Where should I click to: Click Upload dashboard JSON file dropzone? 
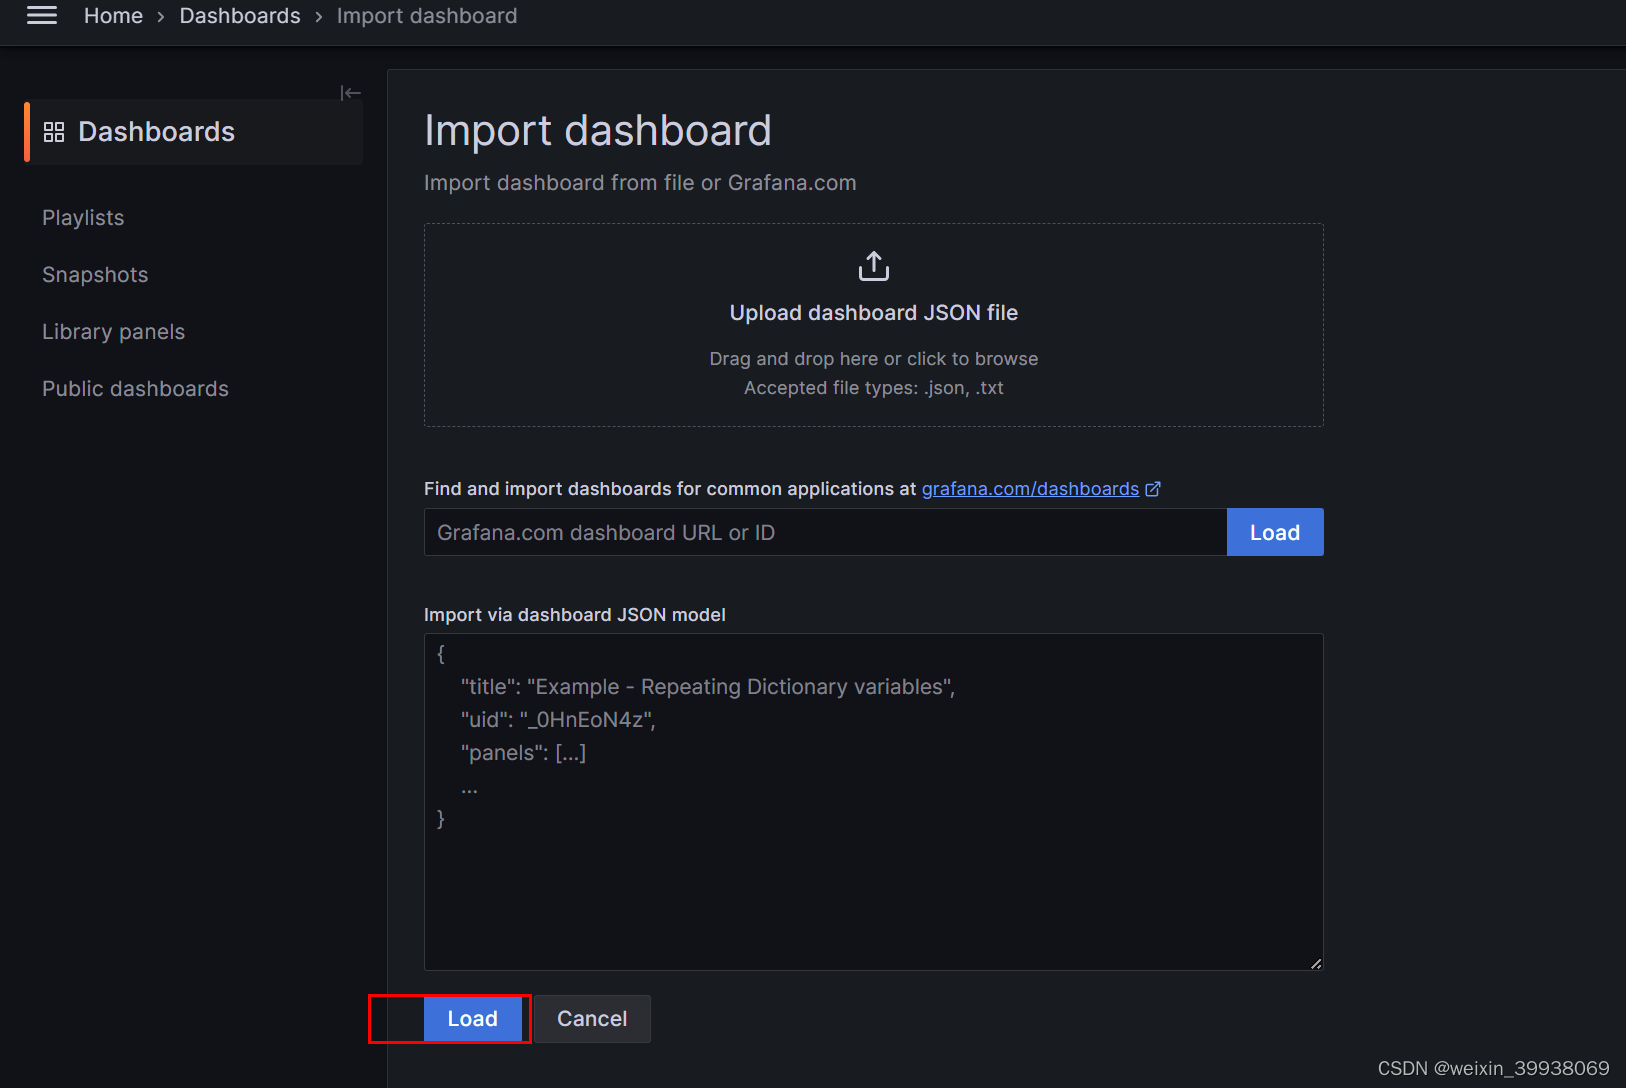[874, 325]
